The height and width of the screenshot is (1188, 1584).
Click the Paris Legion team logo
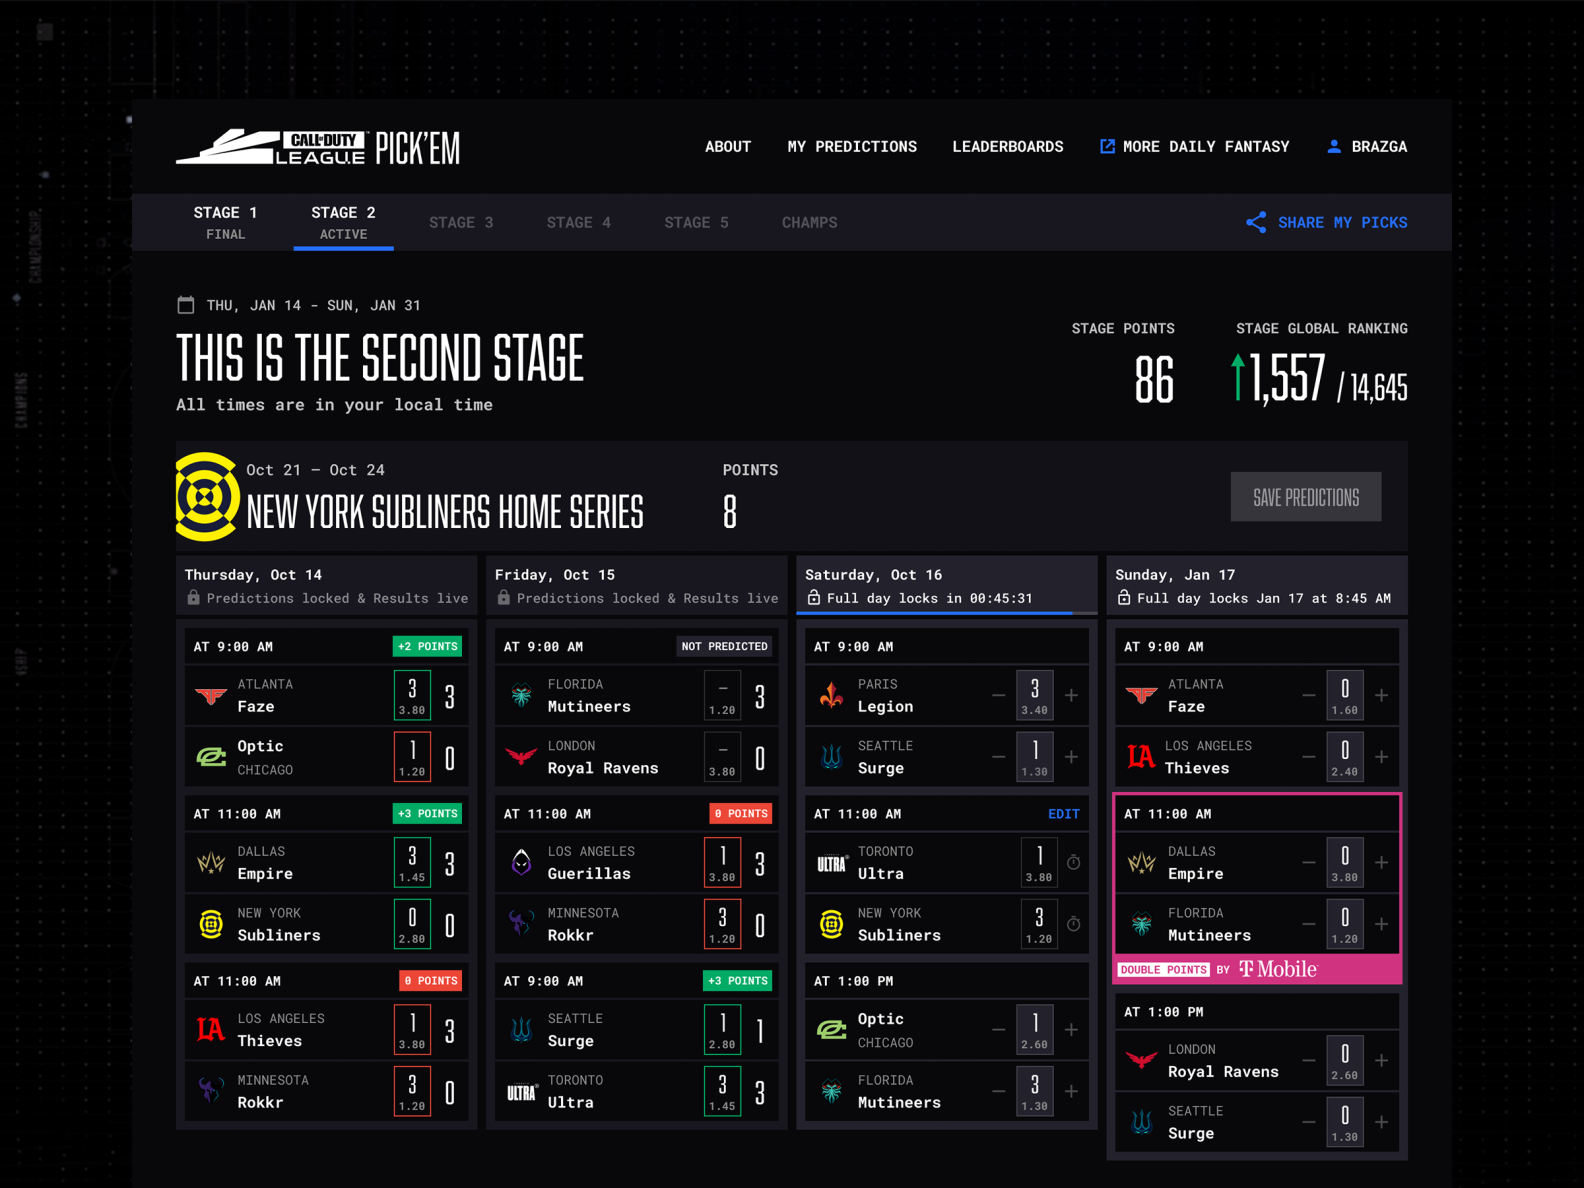pos(831,695)
